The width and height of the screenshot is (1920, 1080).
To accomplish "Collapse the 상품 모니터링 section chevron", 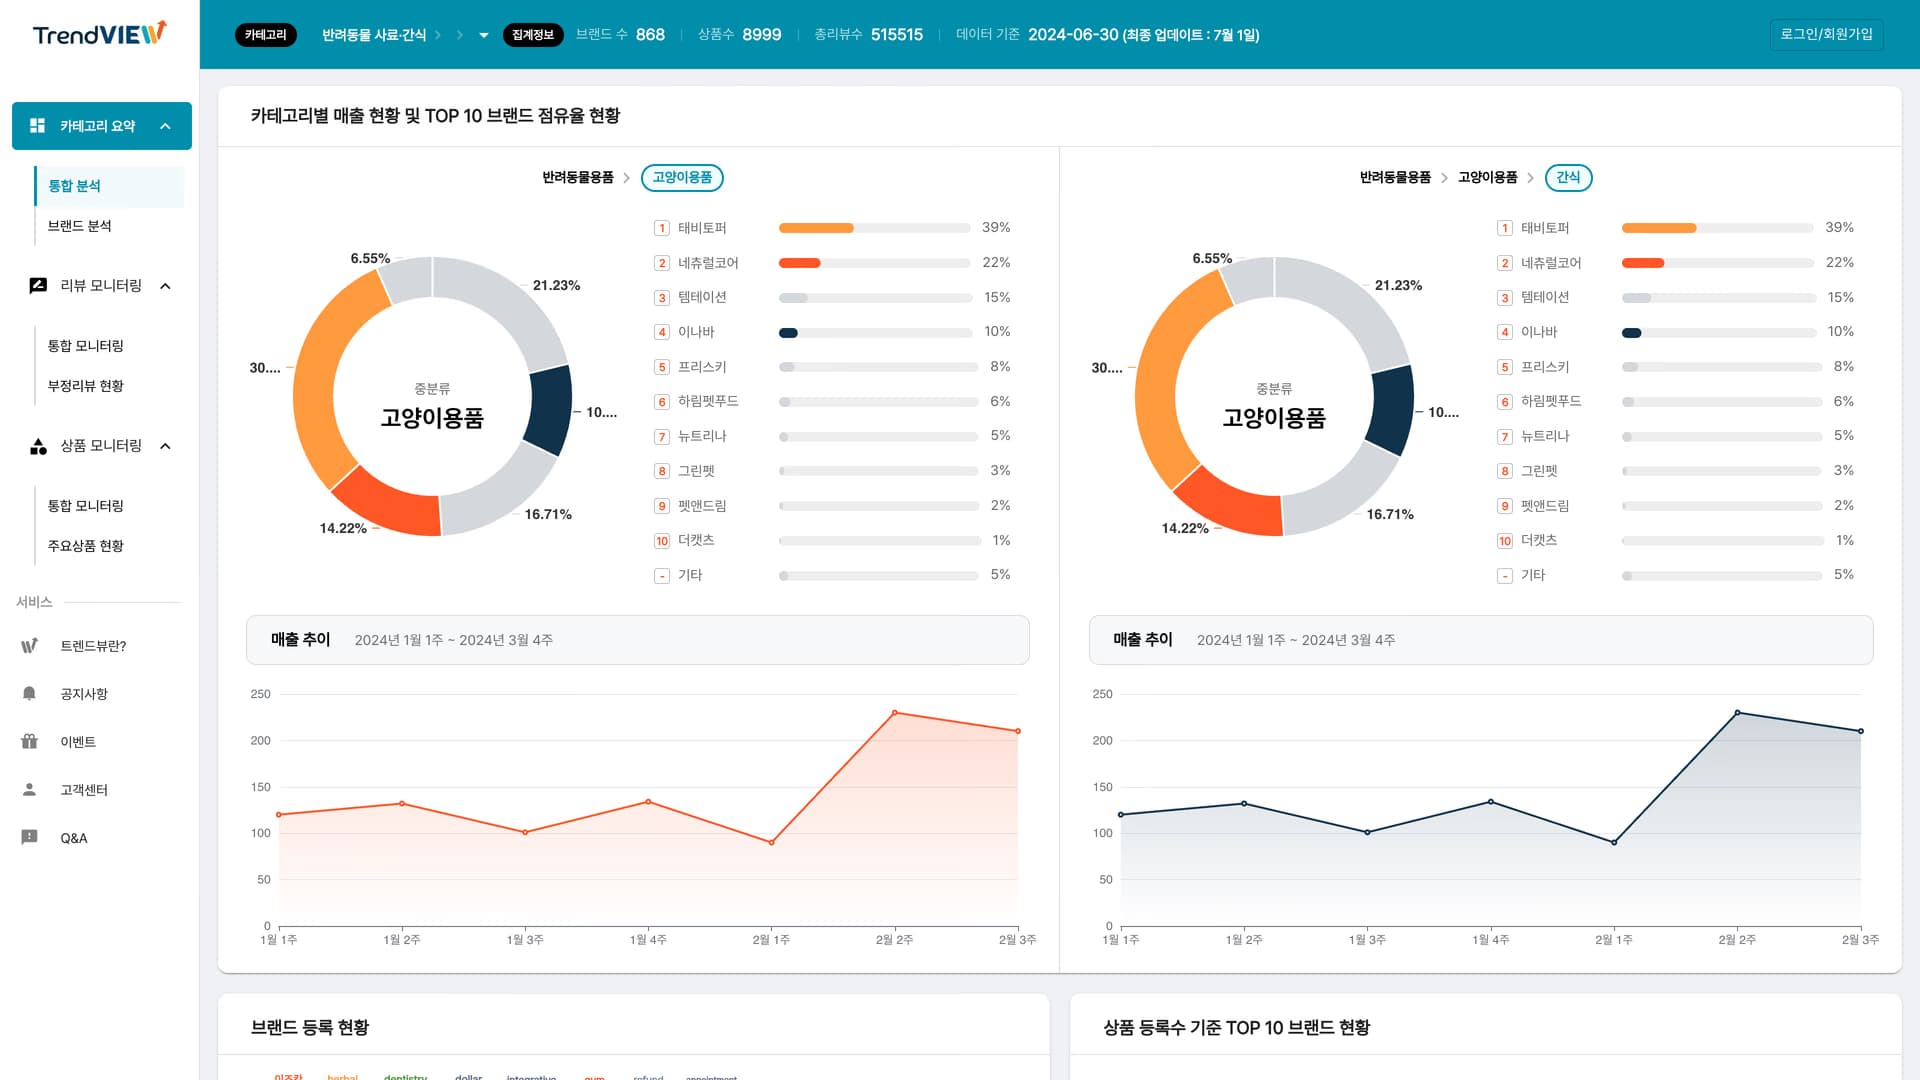I will [165, 446].
